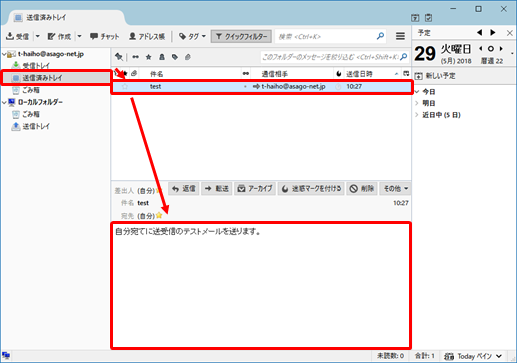The image size is (517, 363).
Task: Click the magnifier in global search box
Action: (x=380, y=36)
